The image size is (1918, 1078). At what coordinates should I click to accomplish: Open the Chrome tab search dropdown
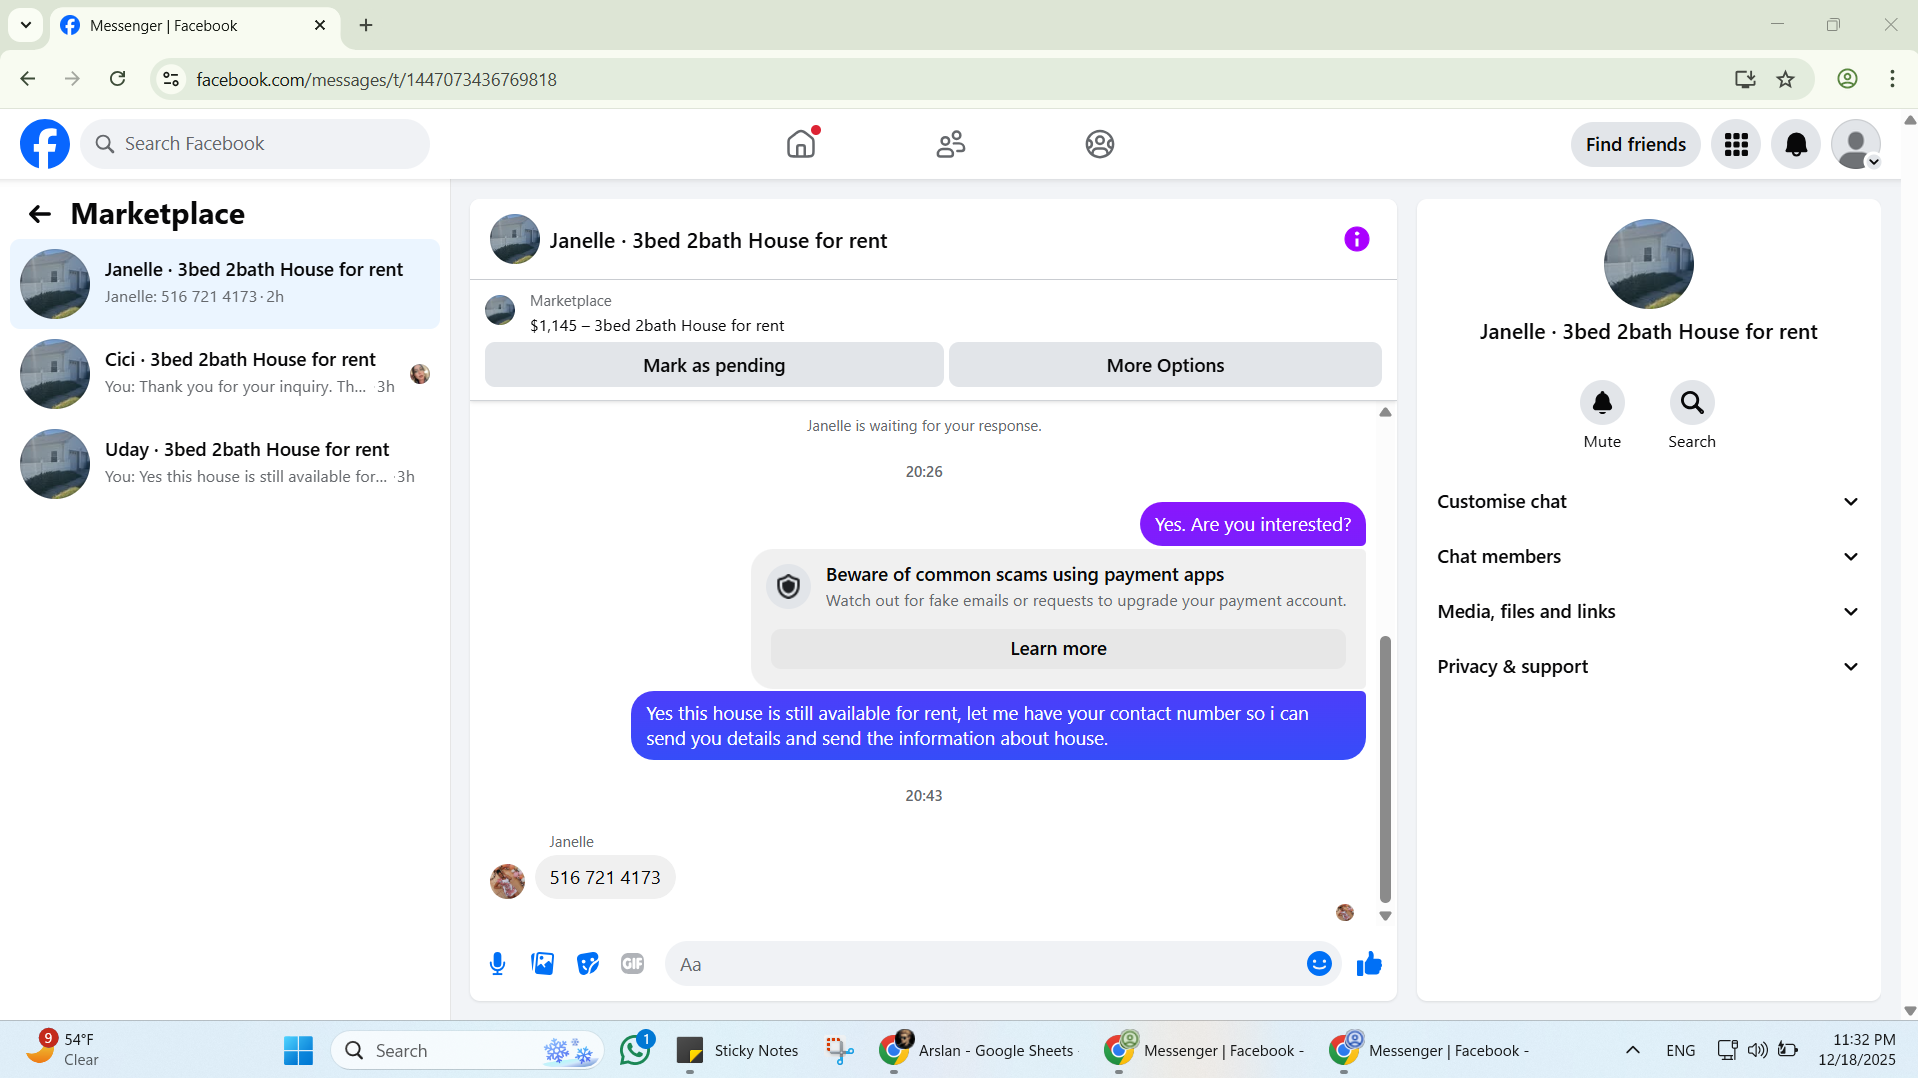pyautogui.click(x=26, y=25)
